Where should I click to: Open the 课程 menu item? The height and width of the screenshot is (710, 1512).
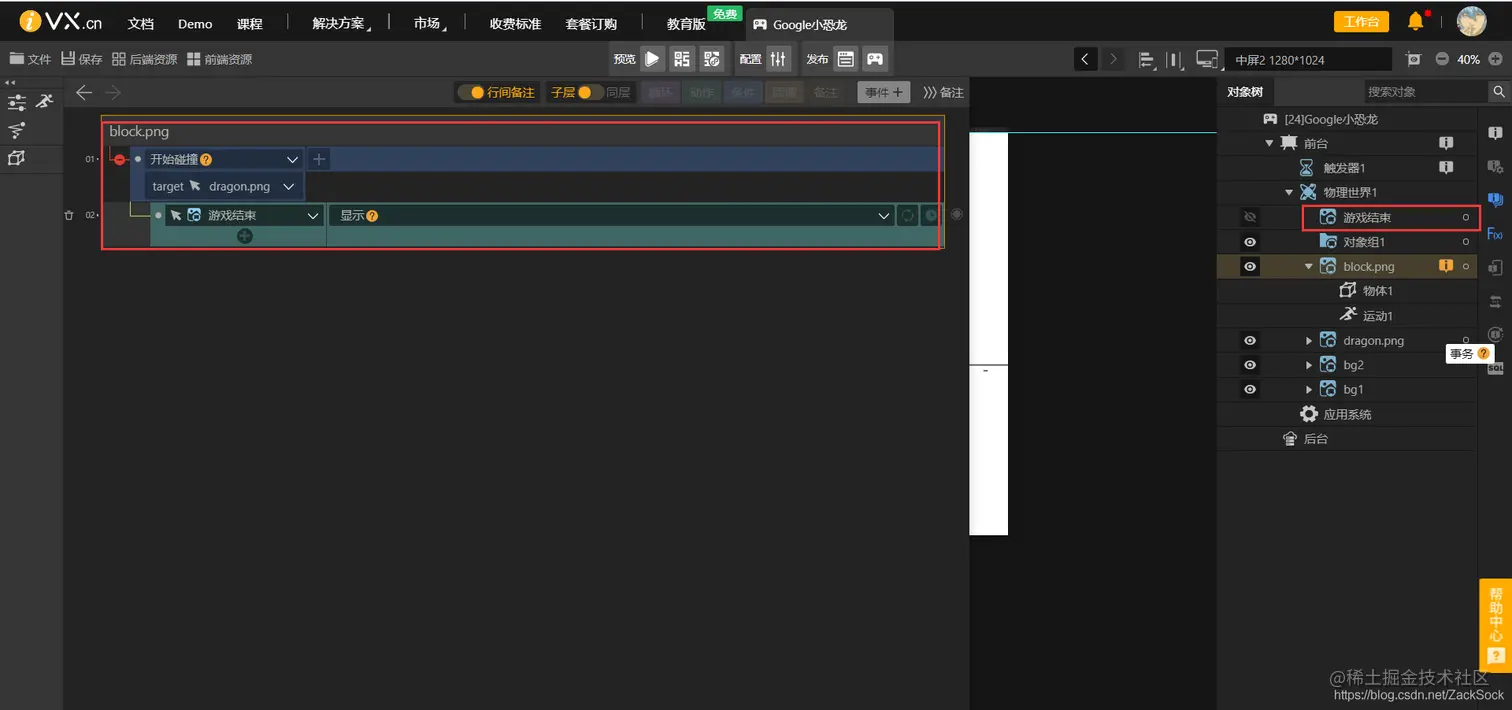click(x=250, y=24)
